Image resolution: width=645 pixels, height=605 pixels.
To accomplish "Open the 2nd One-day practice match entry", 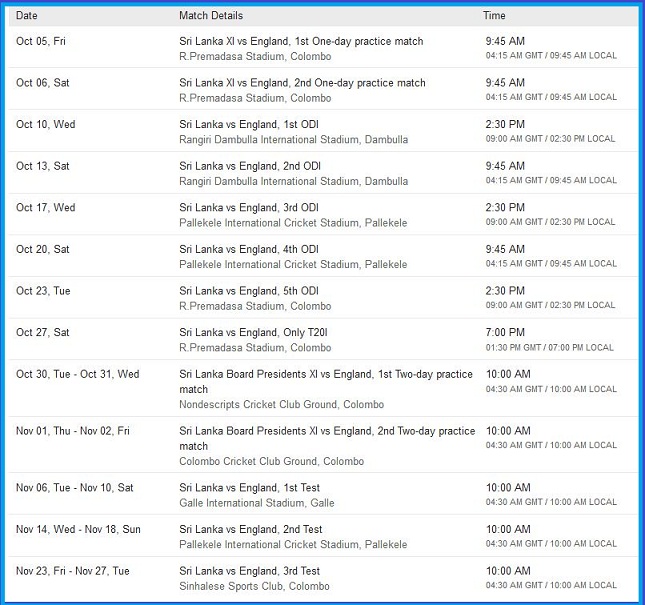I will (302, 83).
